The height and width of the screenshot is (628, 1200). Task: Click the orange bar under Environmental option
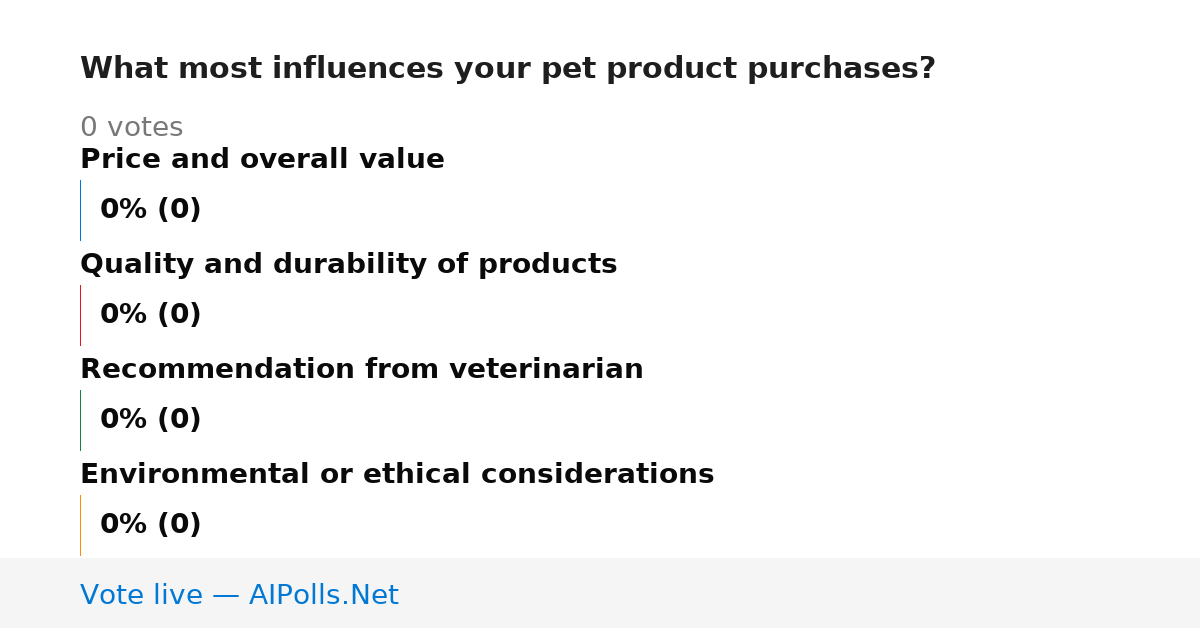[x=80, y=525]
